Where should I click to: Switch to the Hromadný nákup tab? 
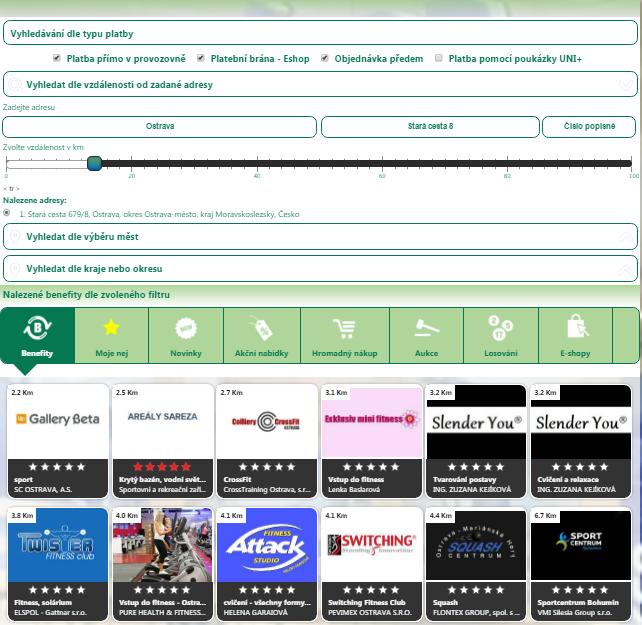[345, 336]
